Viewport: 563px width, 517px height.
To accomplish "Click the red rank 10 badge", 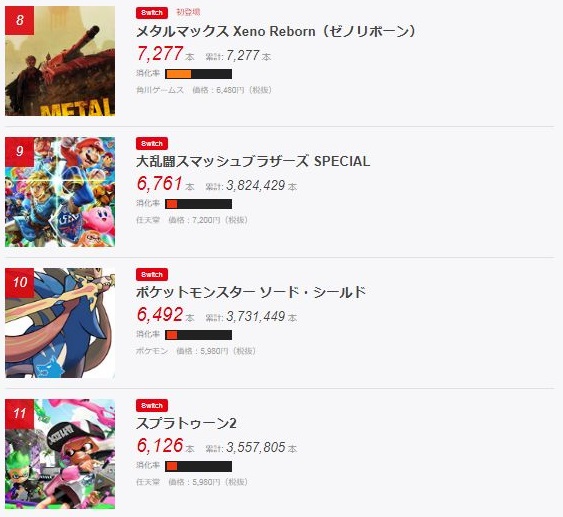I will (19, 282).
